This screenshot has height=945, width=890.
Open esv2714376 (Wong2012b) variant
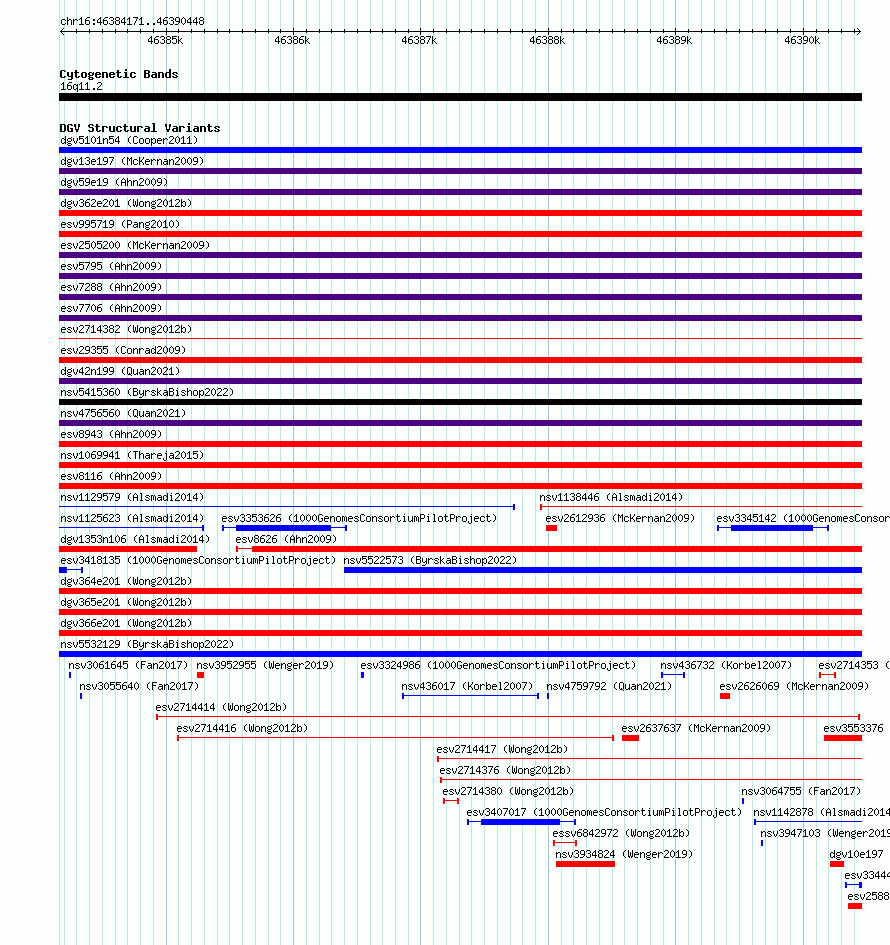click(x=505, y=771)
